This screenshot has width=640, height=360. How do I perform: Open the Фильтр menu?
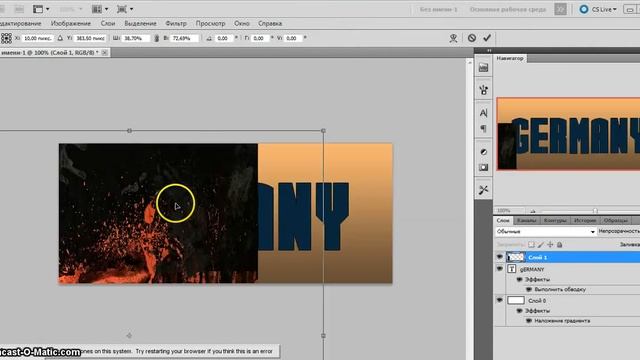pos(176,24)
